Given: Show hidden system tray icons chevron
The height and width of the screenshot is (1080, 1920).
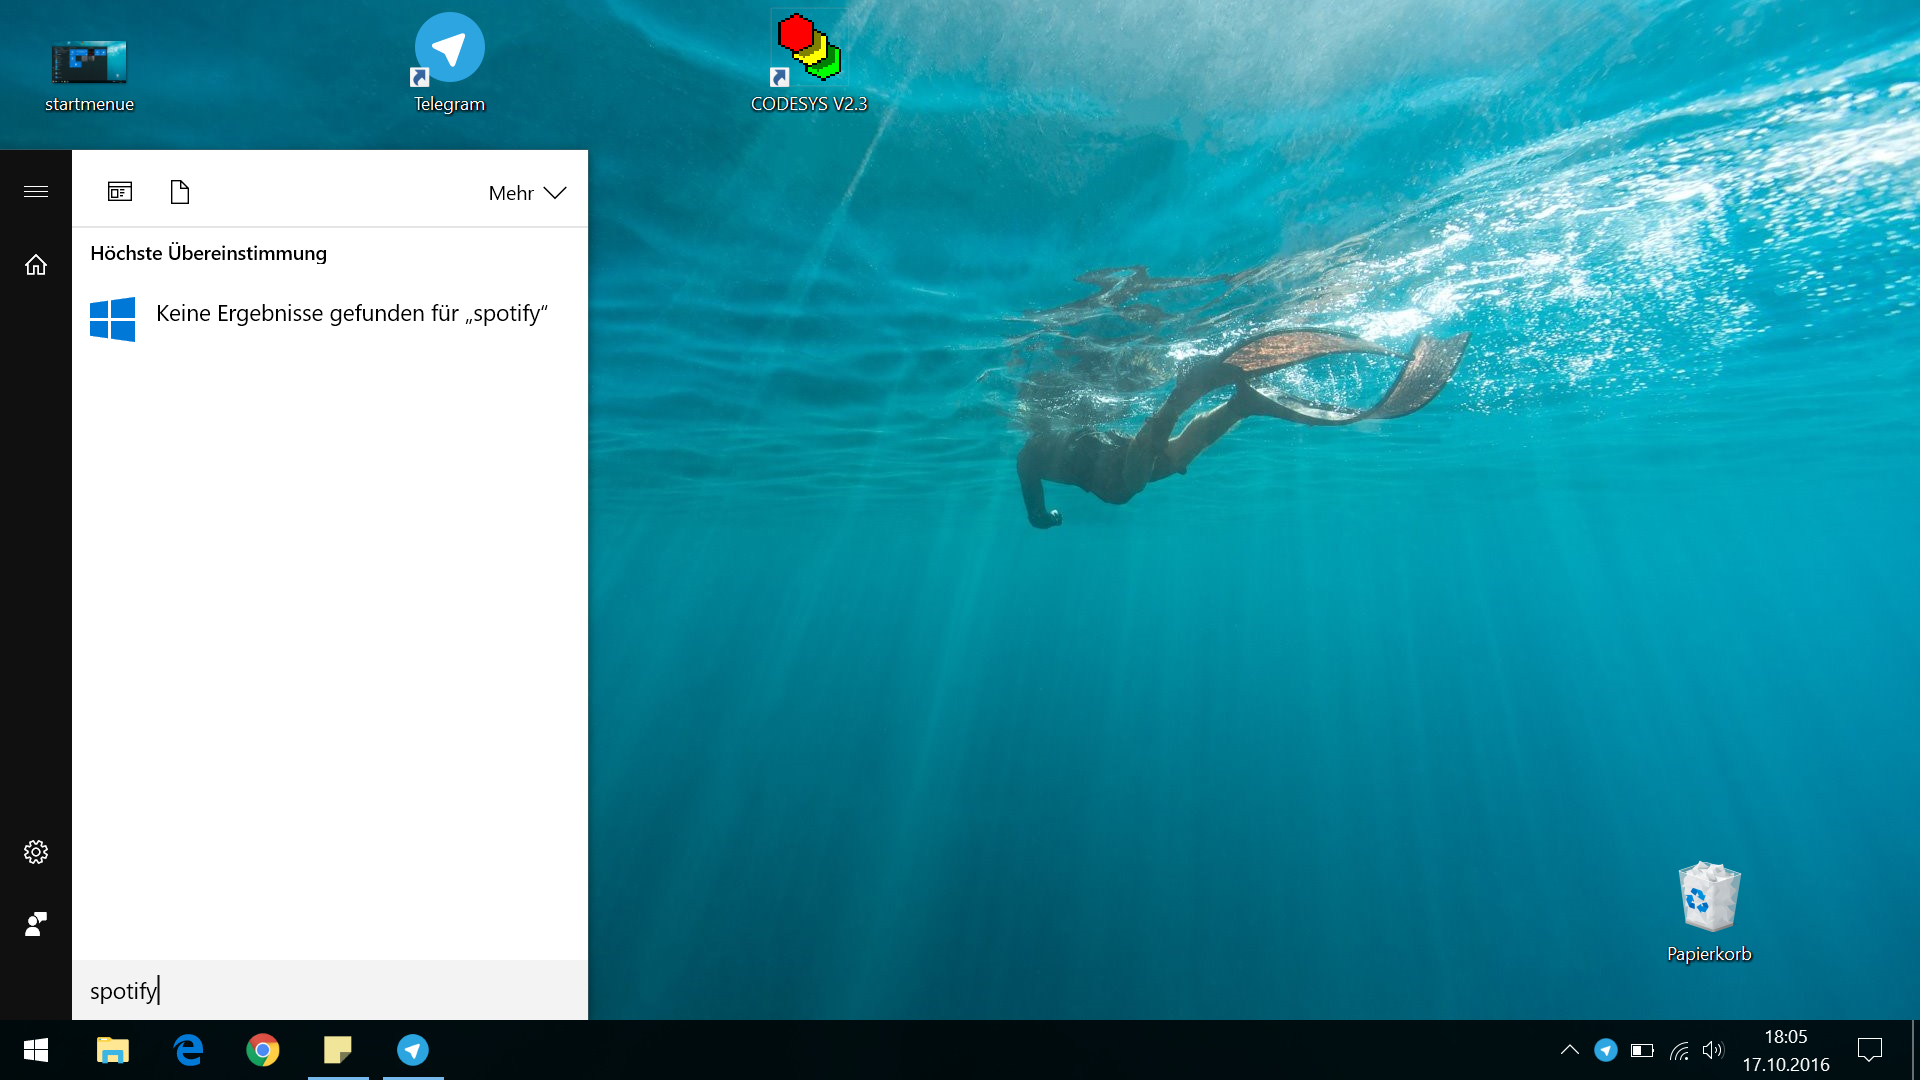Looking at the screenshot, I should point(1570,1050).
